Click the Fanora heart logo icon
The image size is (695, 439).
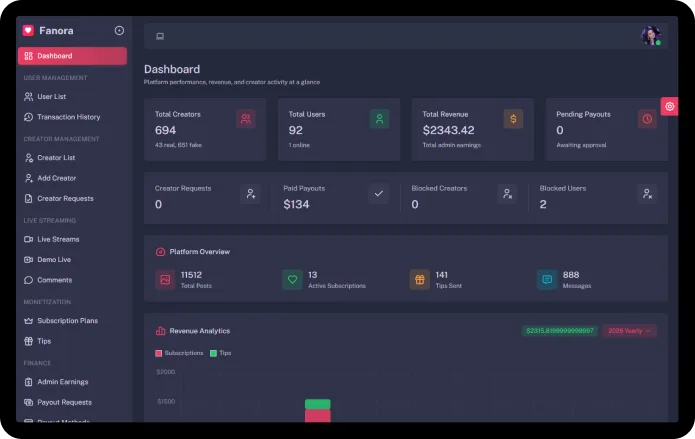[28, 30]
